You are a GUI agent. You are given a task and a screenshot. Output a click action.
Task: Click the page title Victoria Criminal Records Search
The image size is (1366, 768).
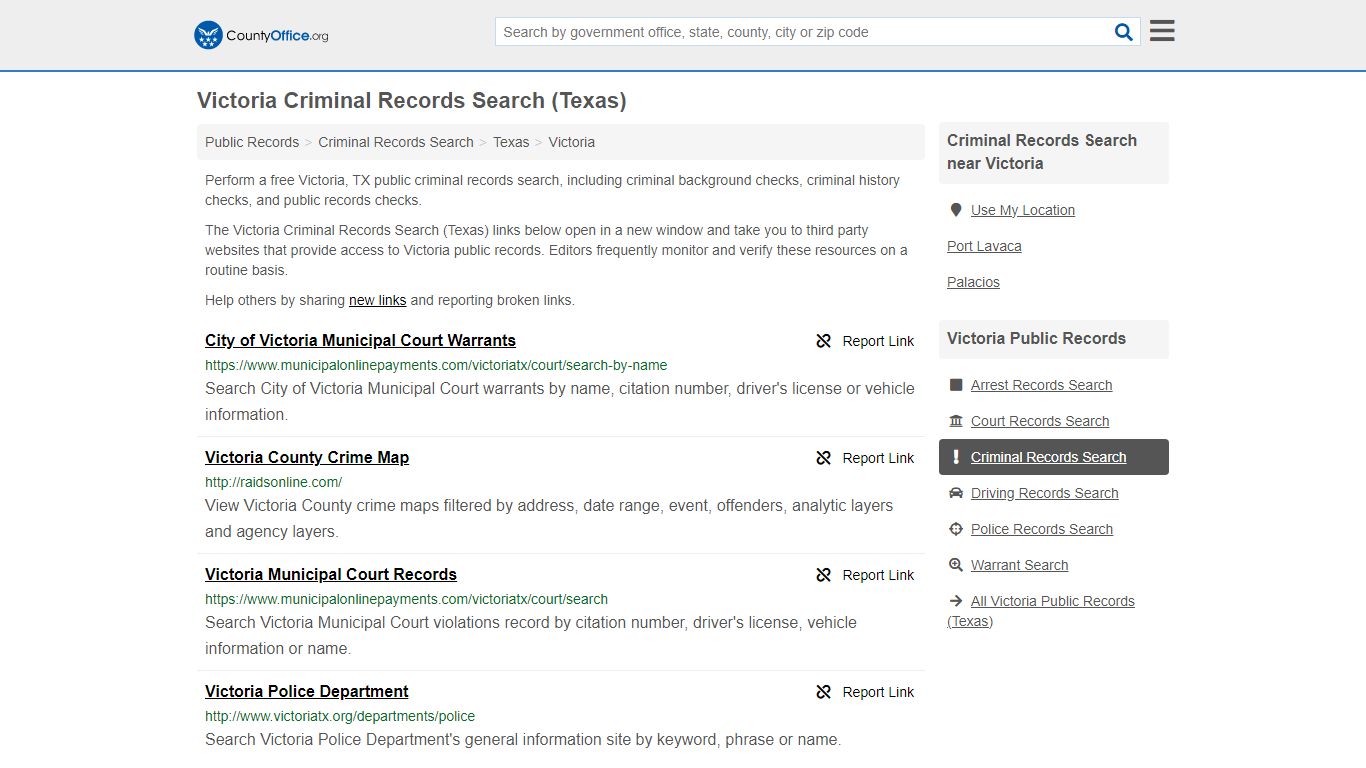411,101
